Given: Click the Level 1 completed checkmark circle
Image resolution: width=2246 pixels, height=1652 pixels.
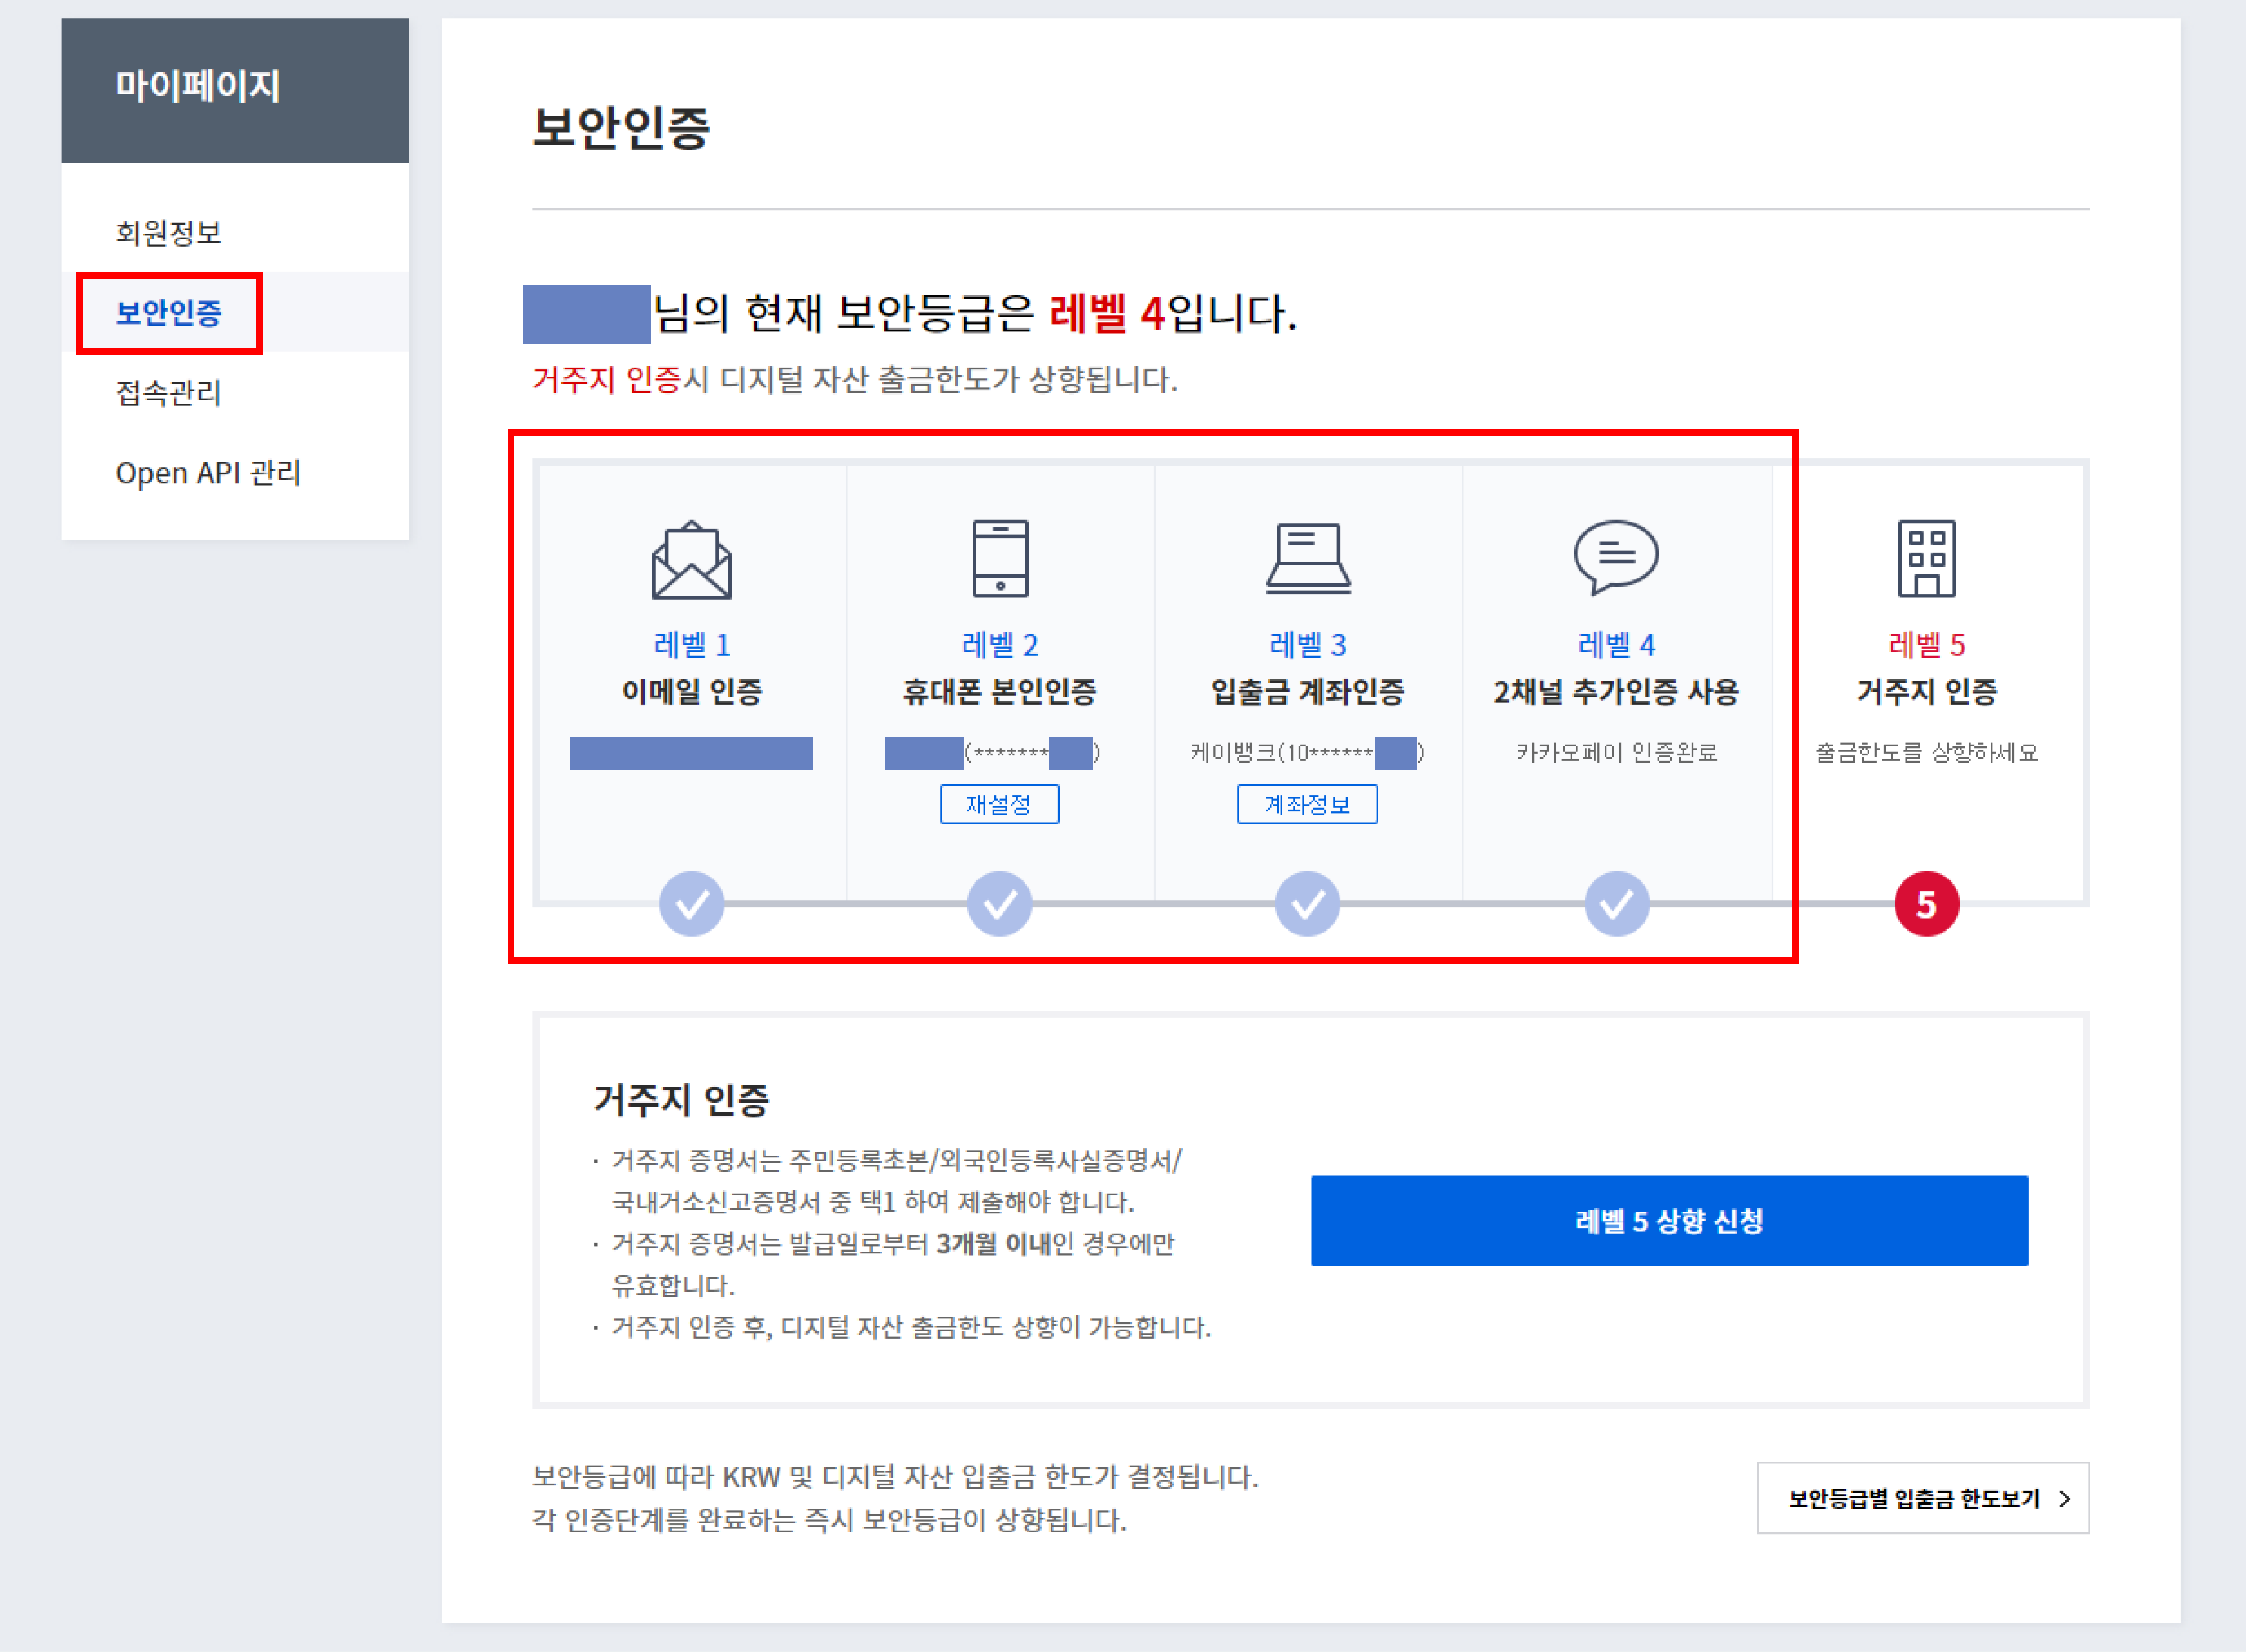Looking at the screenshot, I should click(691, 904).
